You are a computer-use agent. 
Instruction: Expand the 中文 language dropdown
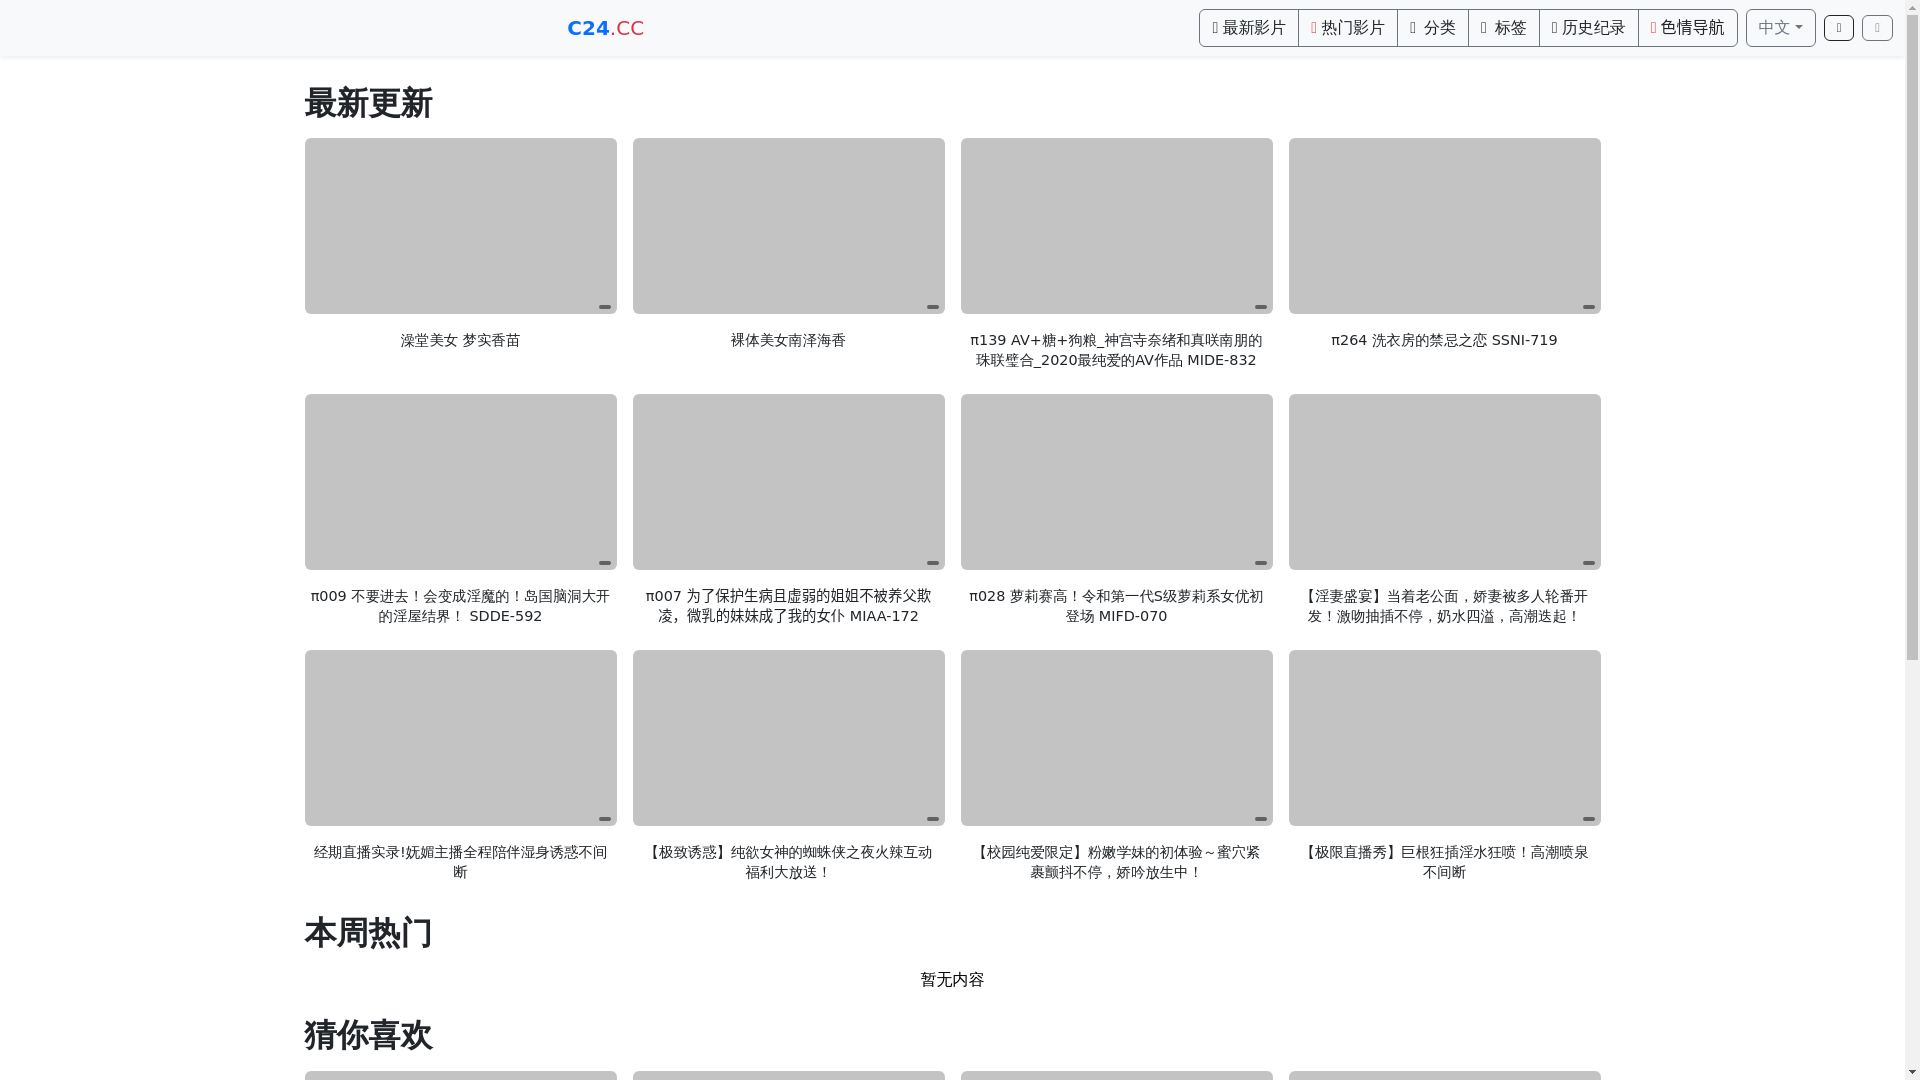point(1781,28)
